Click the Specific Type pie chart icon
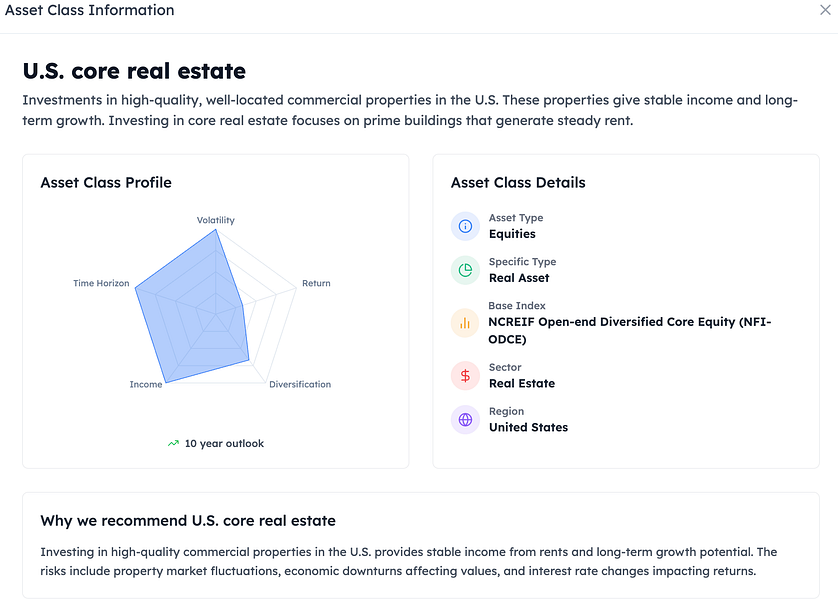The image size is (838, 600). tap(465, 270)
